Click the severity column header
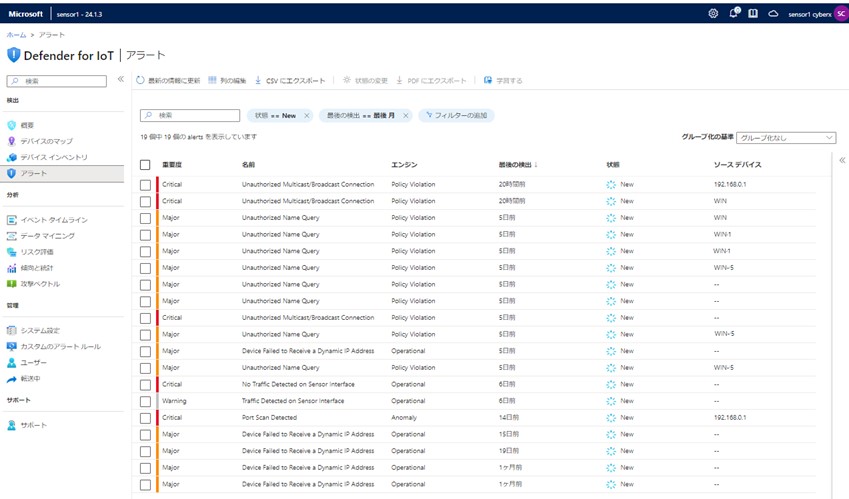Viewport: 849px width, 499px height. [172, 165]
